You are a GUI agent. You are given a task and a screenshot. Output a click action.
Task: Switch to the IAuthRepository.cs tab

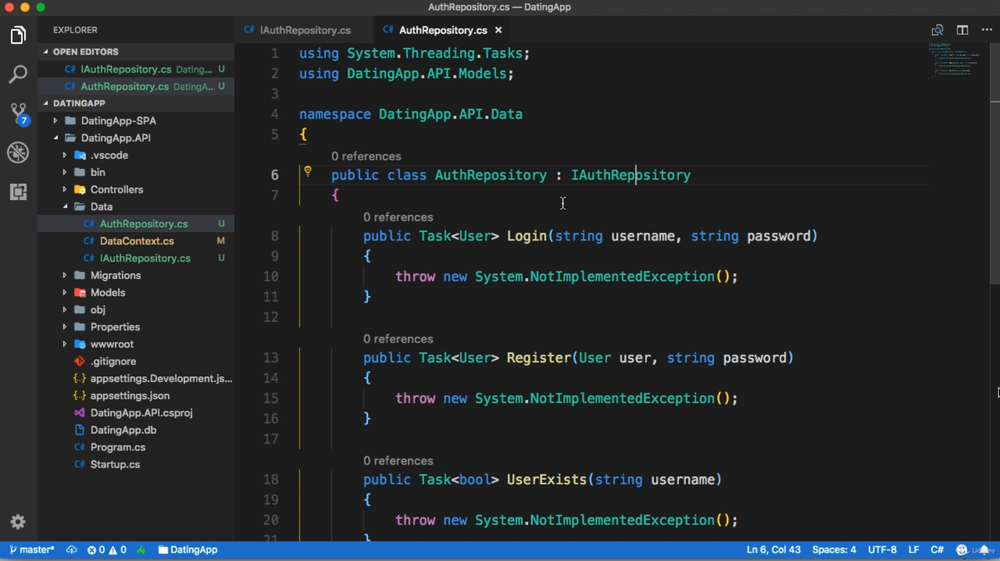pos(304,30)
